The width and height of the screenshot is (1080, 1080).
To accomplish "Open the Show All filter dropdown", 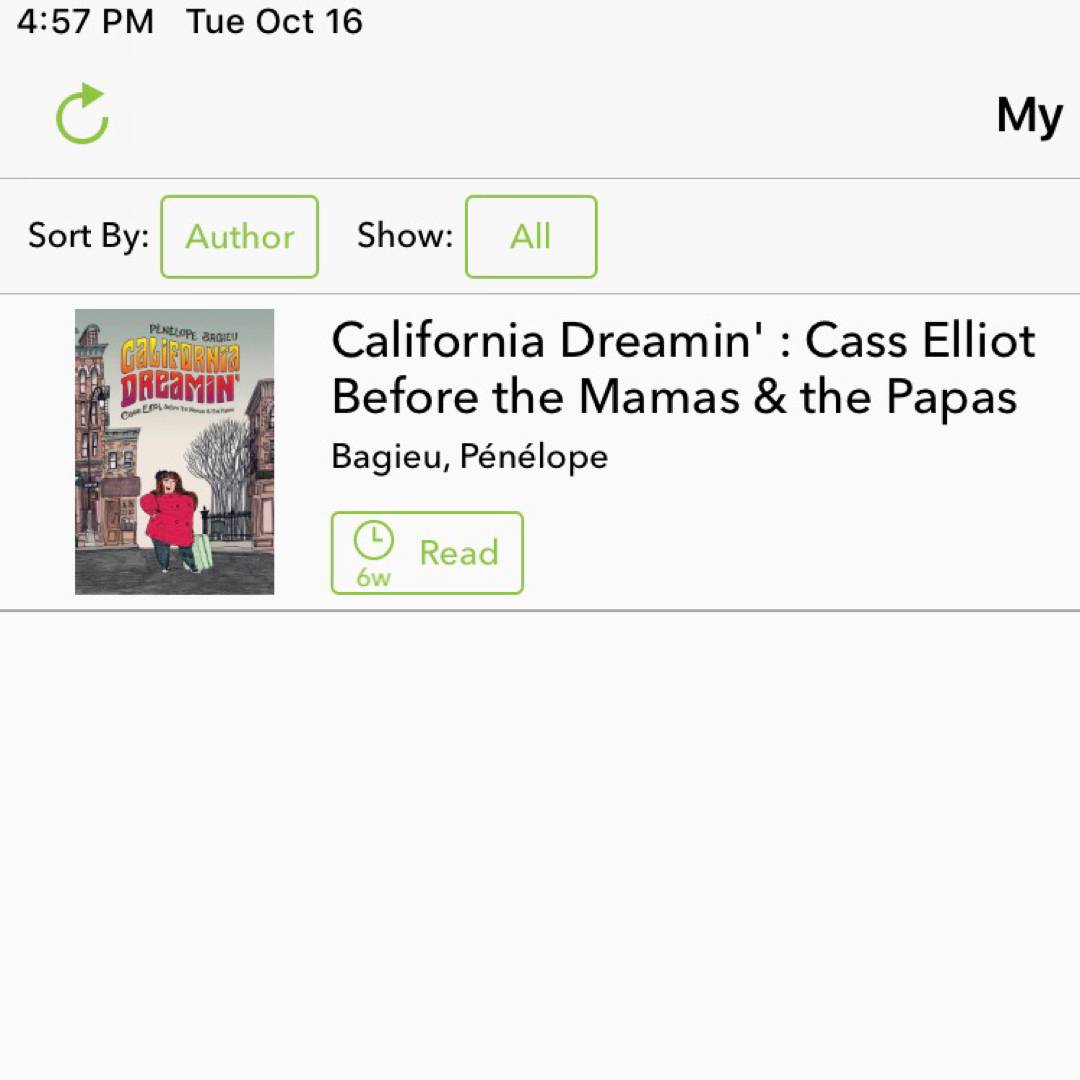I will pyautogui.click(x=531, y=237).
